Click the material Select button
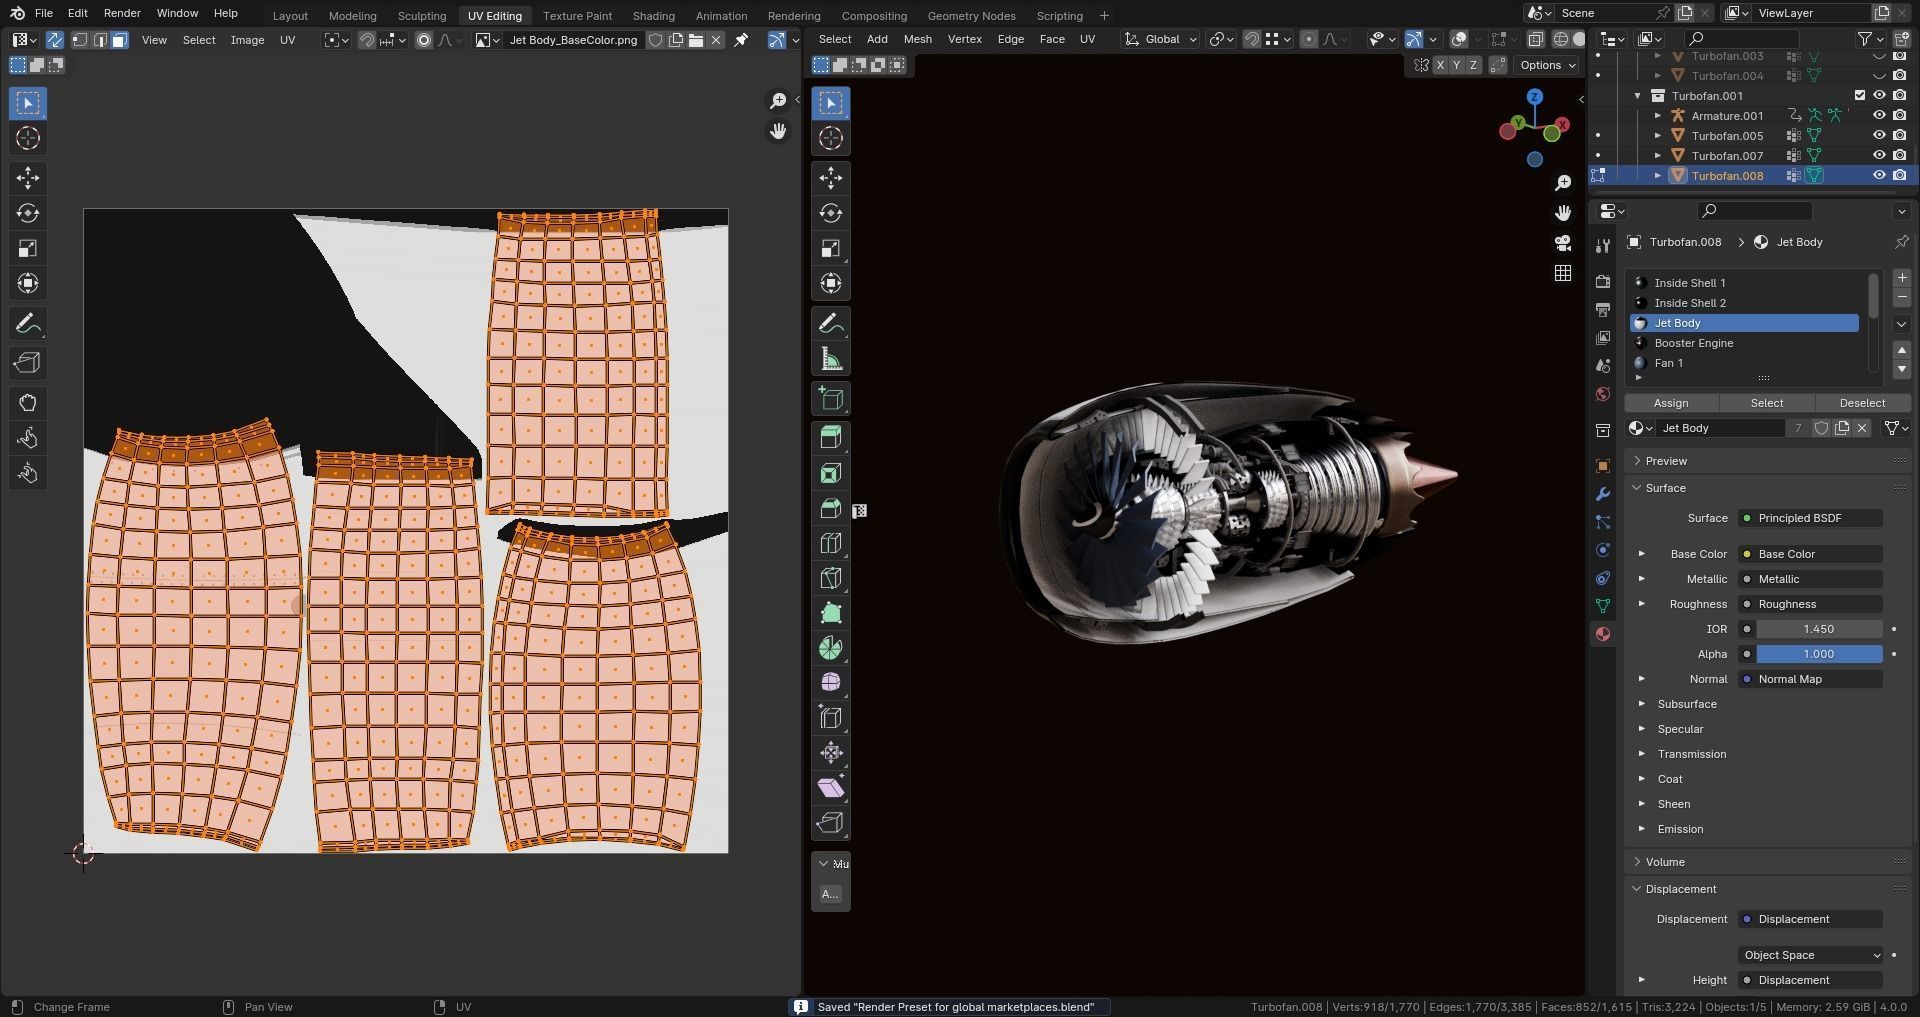Screen dimensions: 1920x1017 coord(1766,403)
